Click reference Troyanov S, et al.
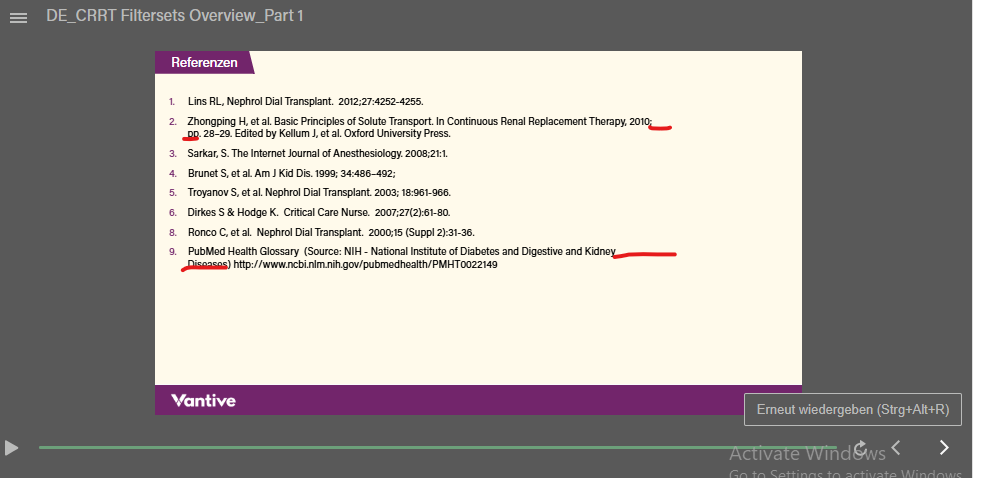Image resolution: width=987 pixels, height=478 pixels. [x=319, y=193]
